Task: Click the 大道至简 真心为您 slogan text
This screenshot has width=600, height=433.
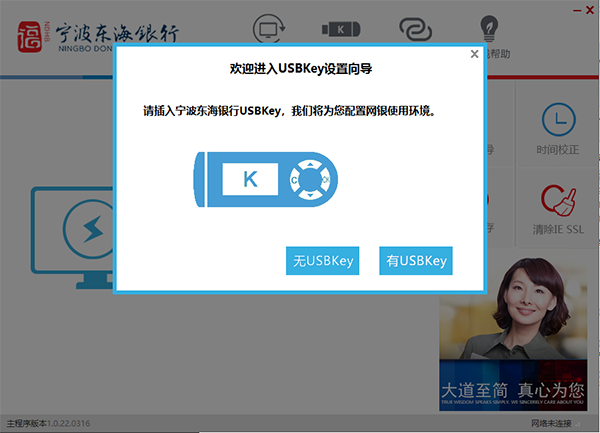Action: [x=513, y=391]
